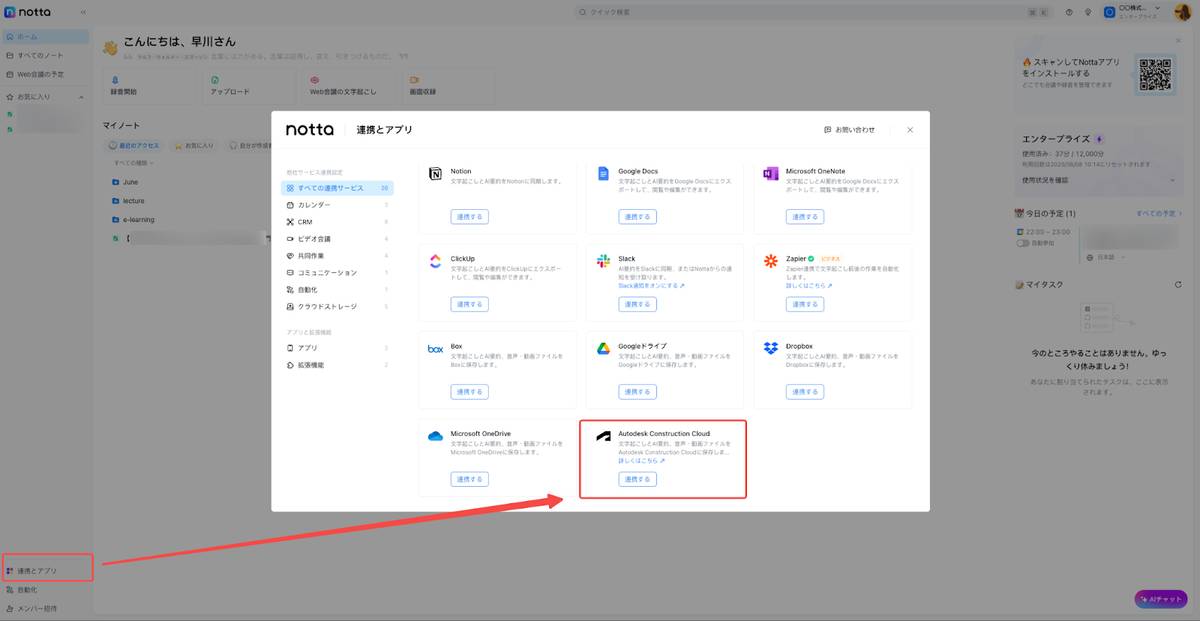Image resolution: width=1200 pixels, height=621 pixels.
Task: Click 連携する button for Googleドライブ
Action: point(637,392)
